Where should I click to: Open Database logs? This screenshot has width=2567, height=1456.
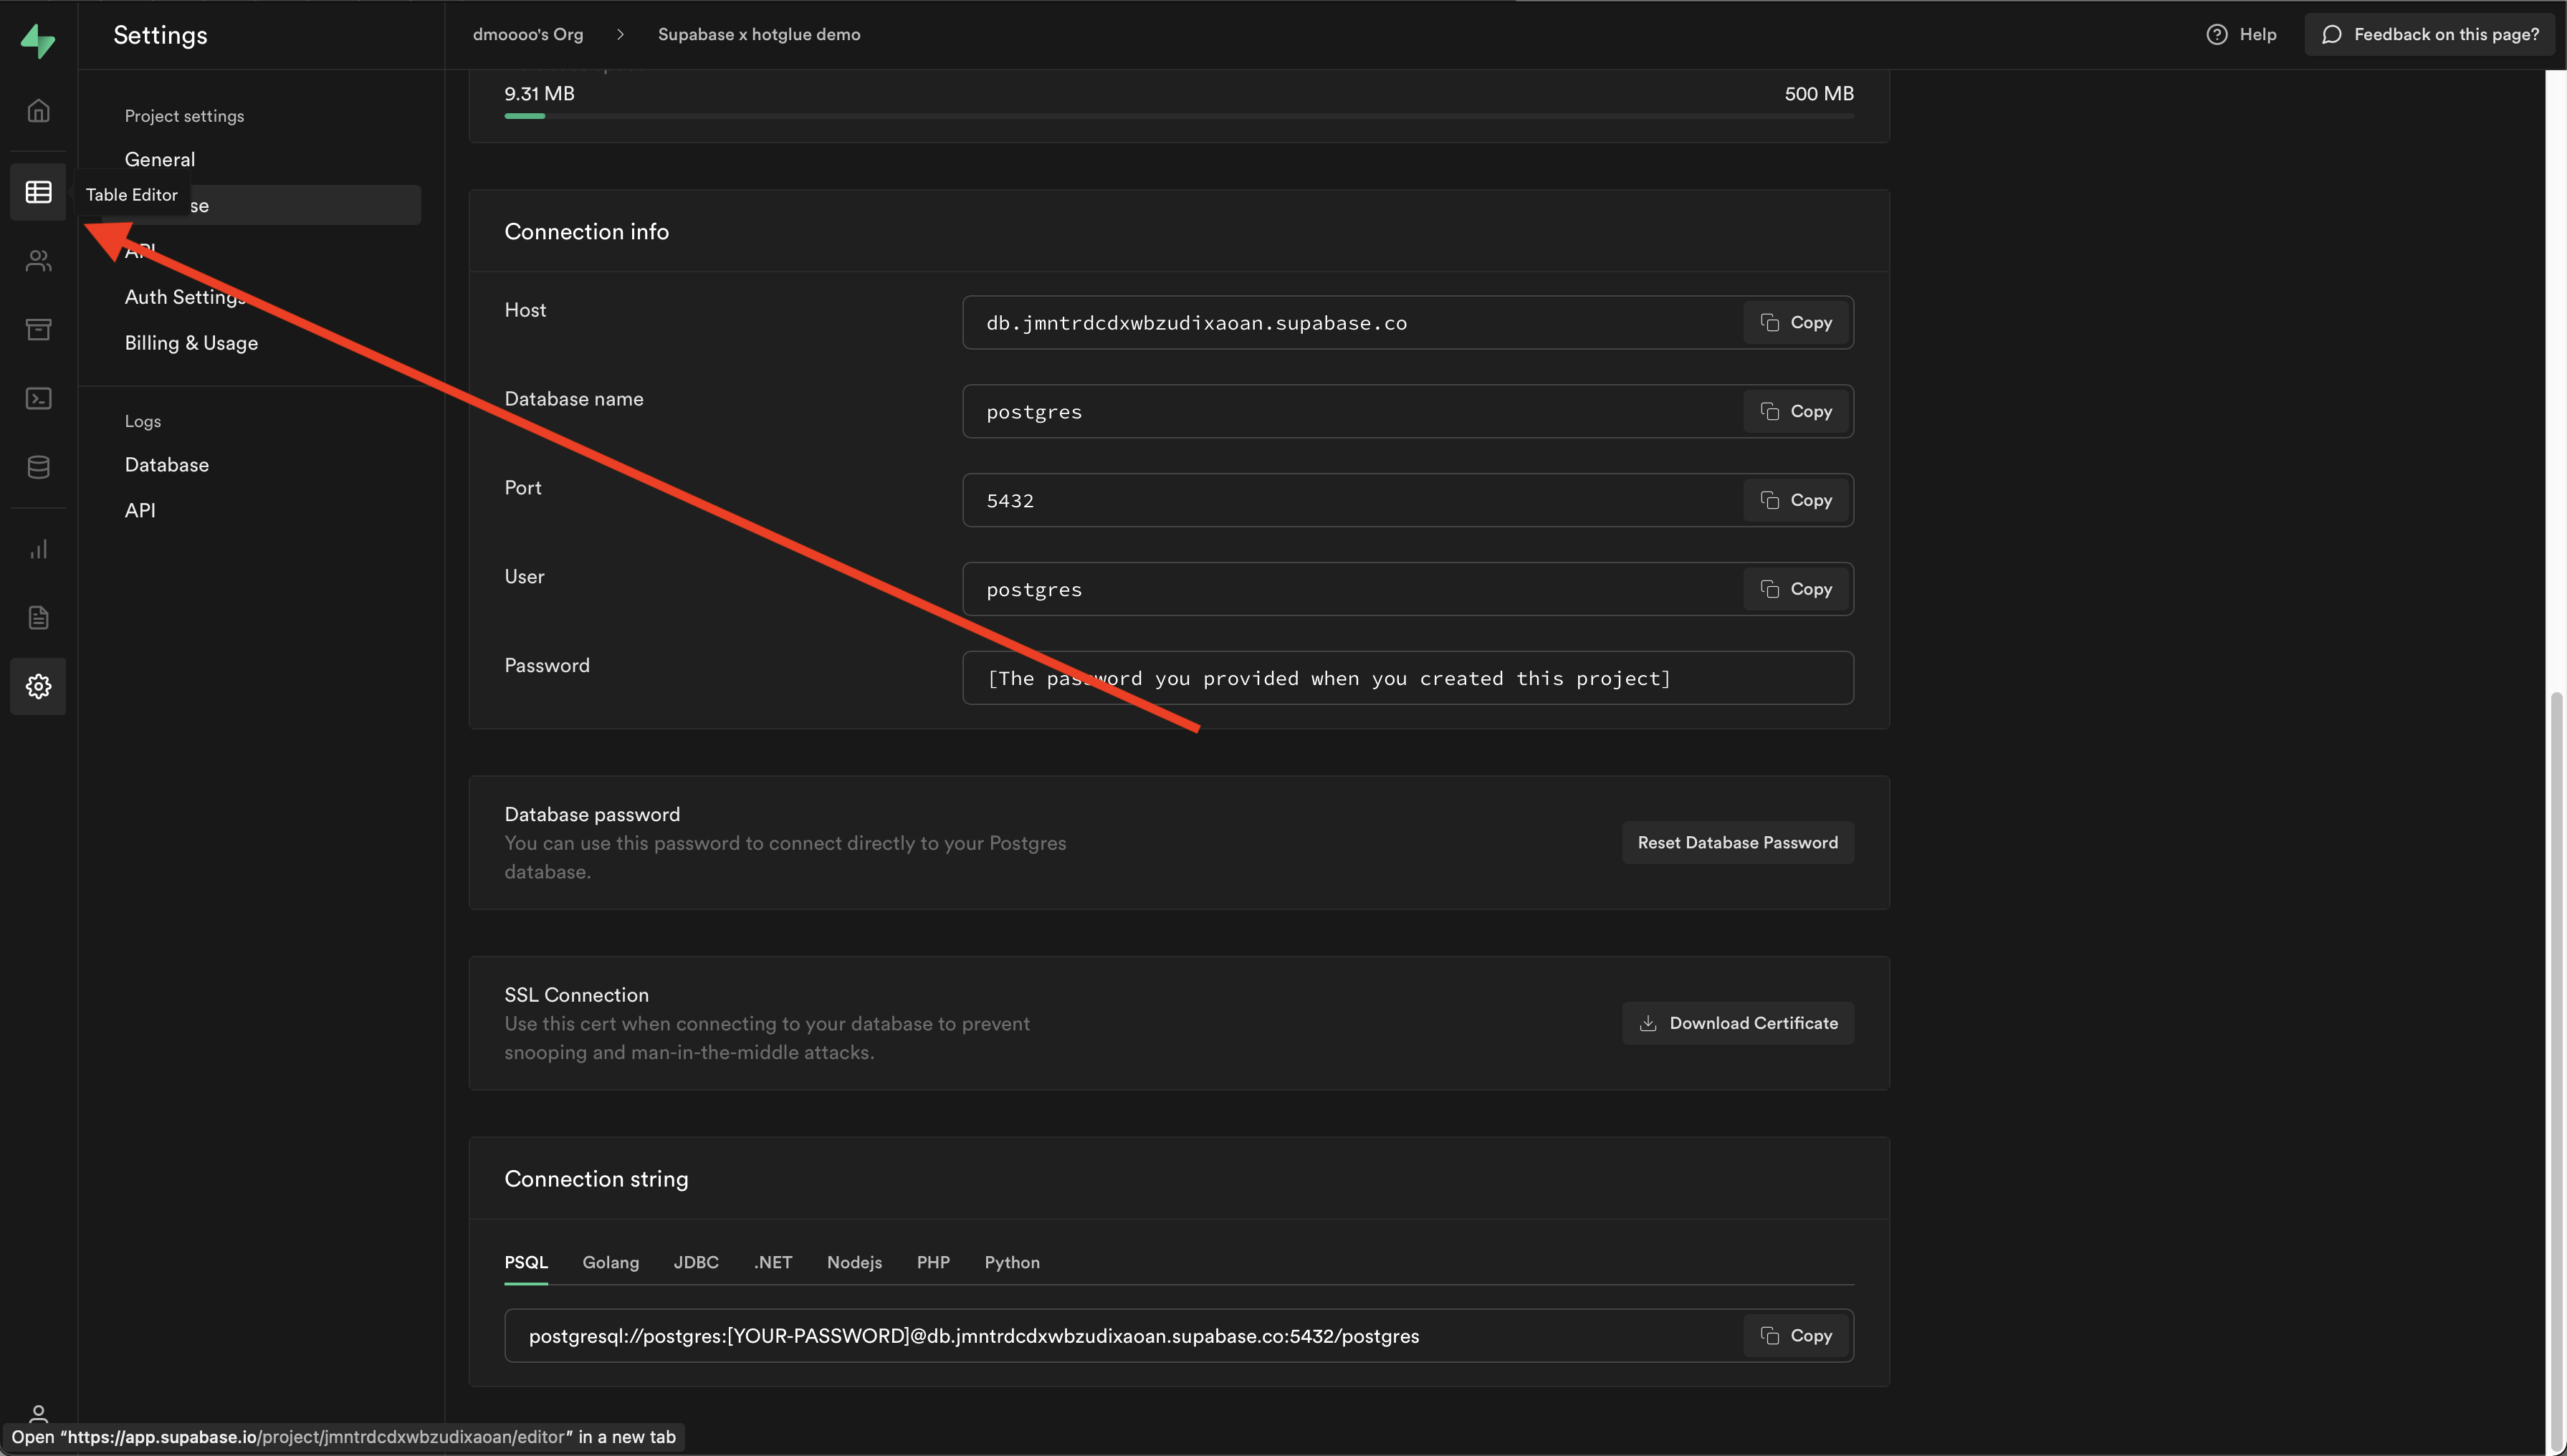167,464
